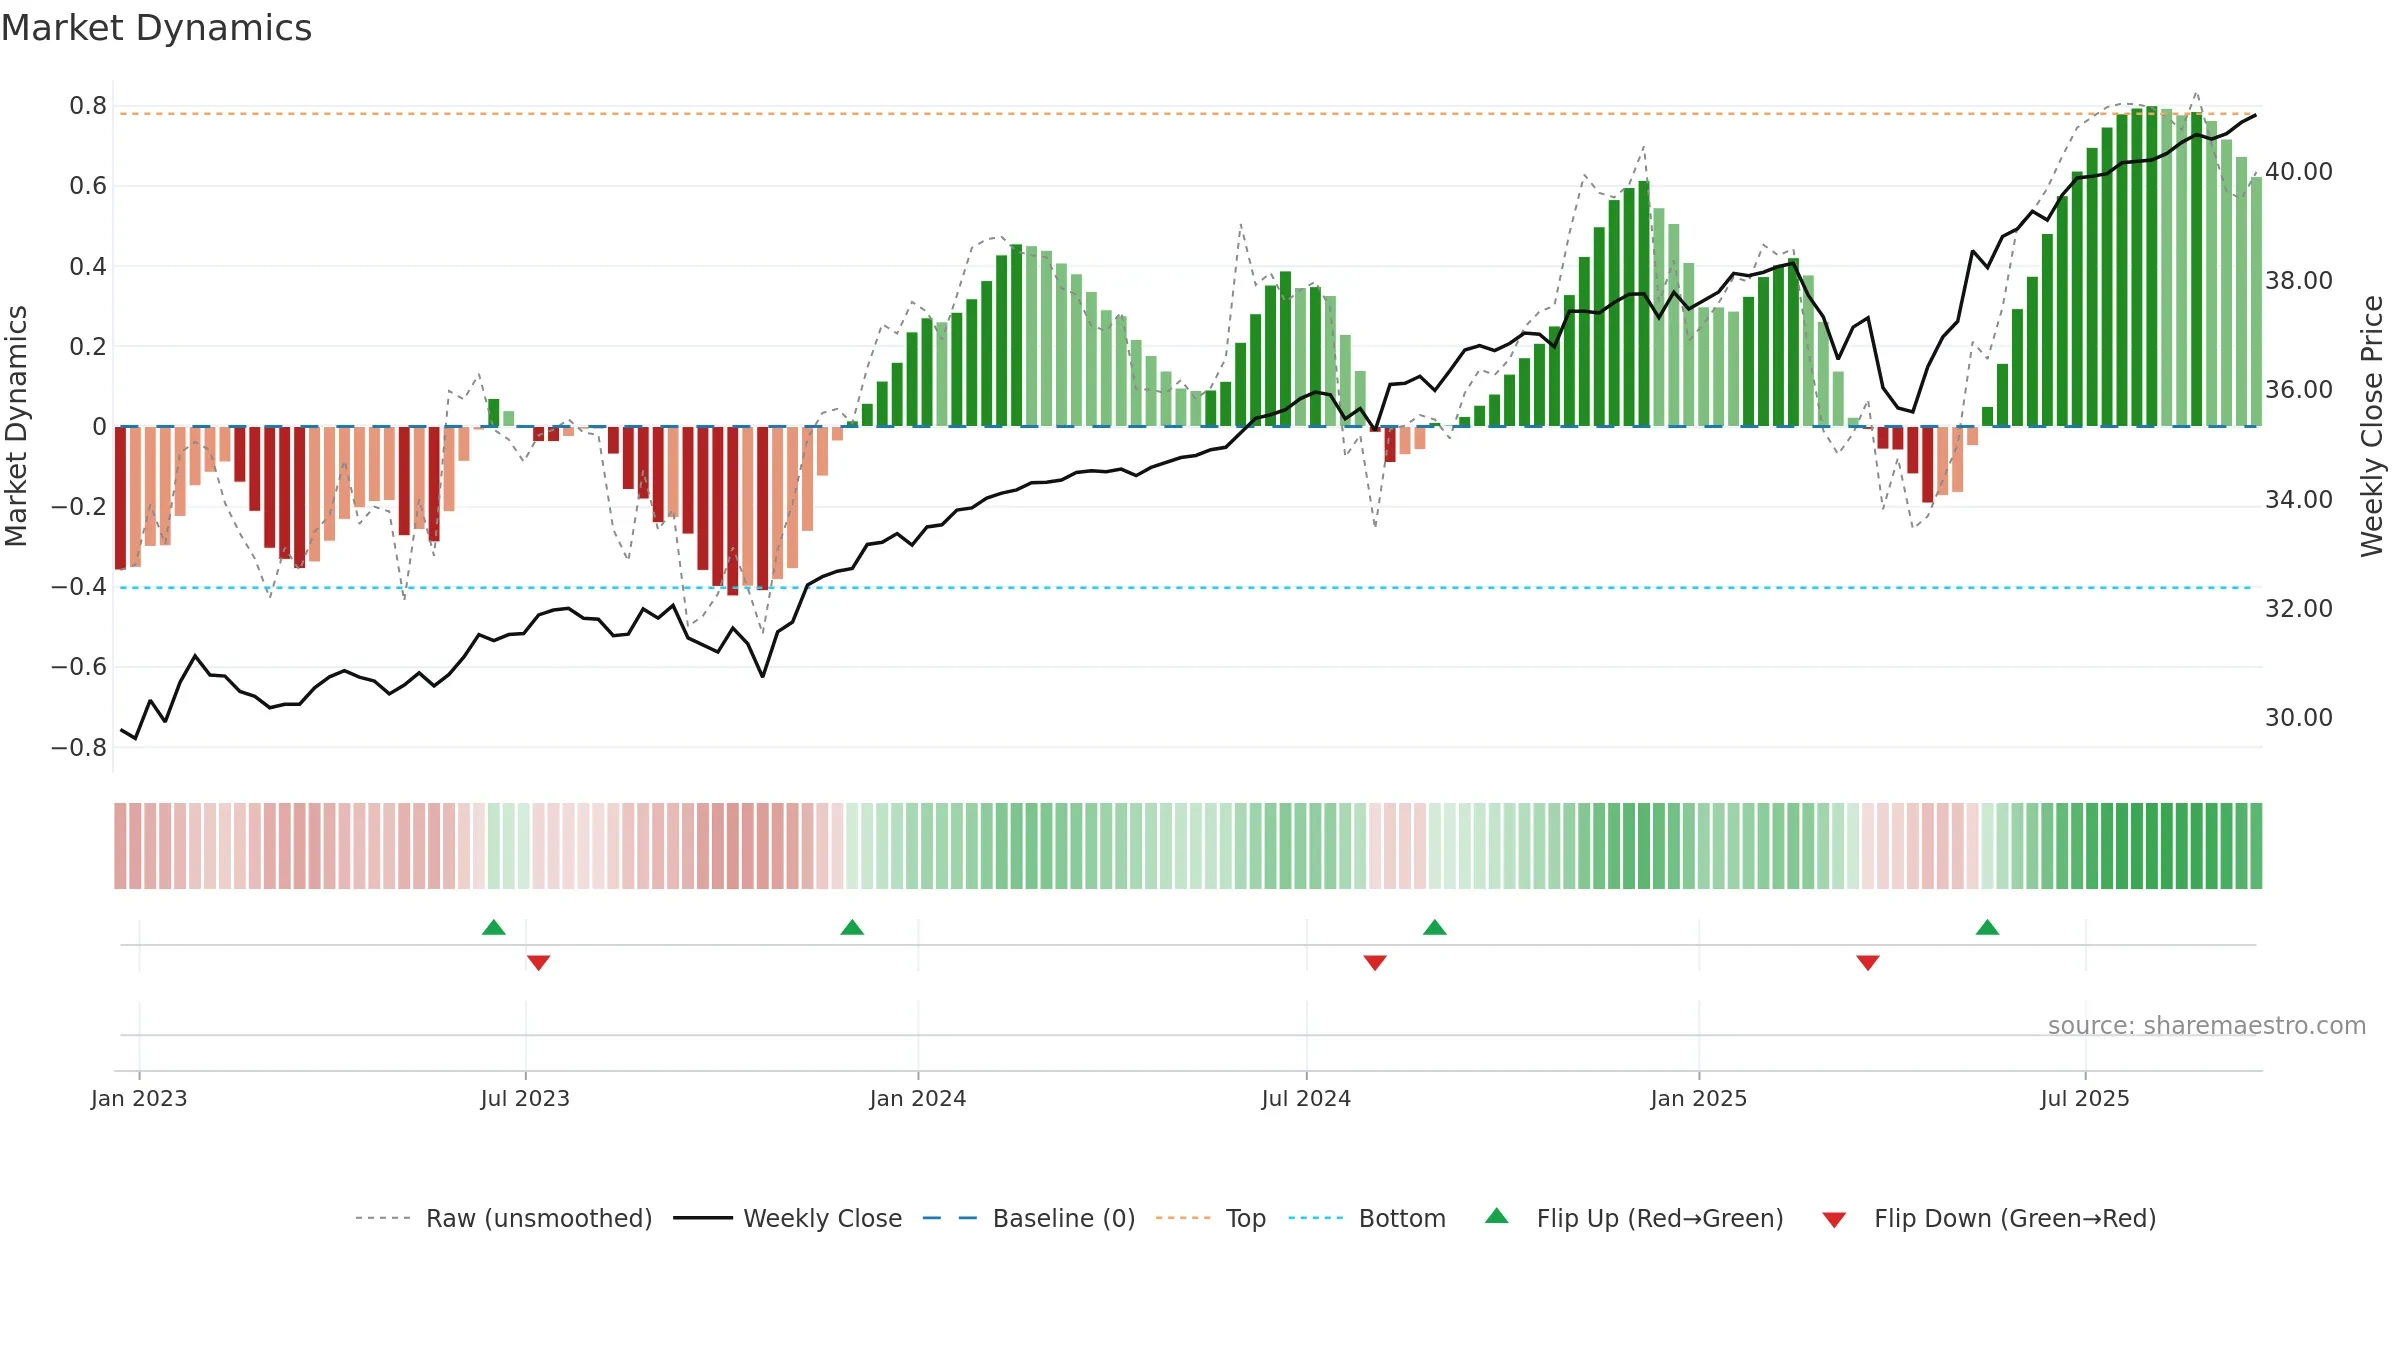The width and height of the screenshot is (2400, 1350).
Task: Toggle the Baseline (0) legend item
Action: pos(1029,1218)
